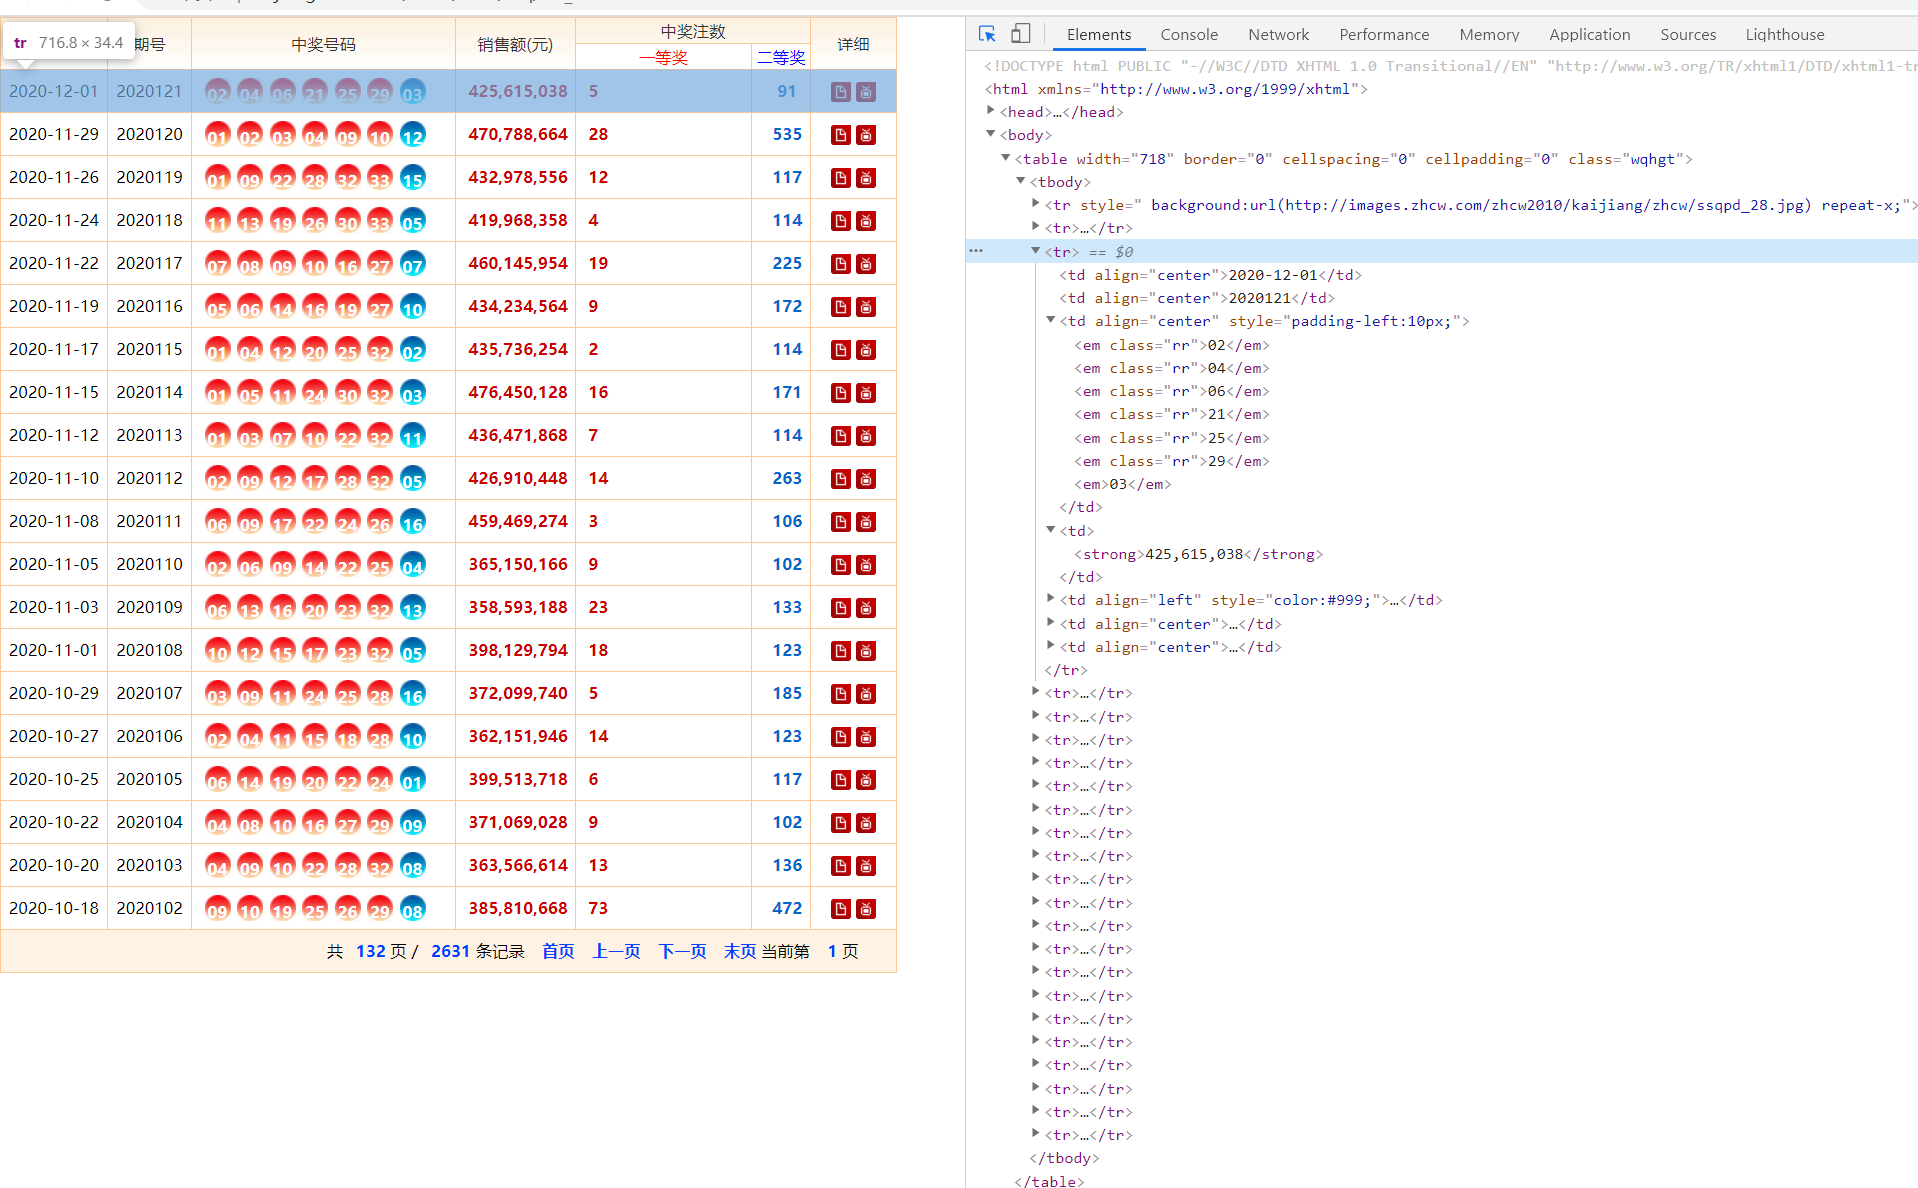1918x1188 pixels.
Task: Click previous page link 上一页
Action: pyautogui.click(x=616, y=951)
